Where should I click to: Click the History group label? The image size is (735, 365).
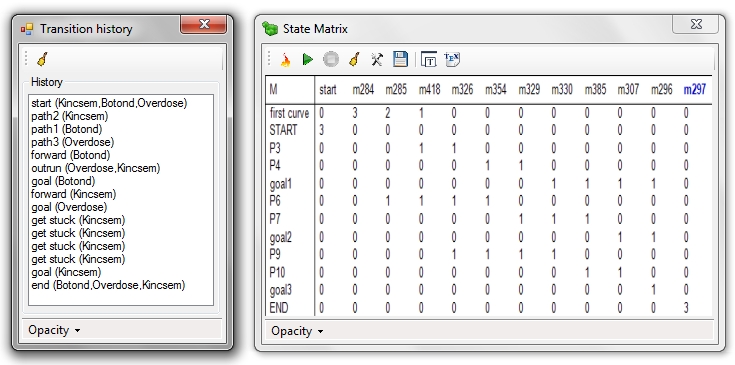pyautogui.click(x=46, y=82)
